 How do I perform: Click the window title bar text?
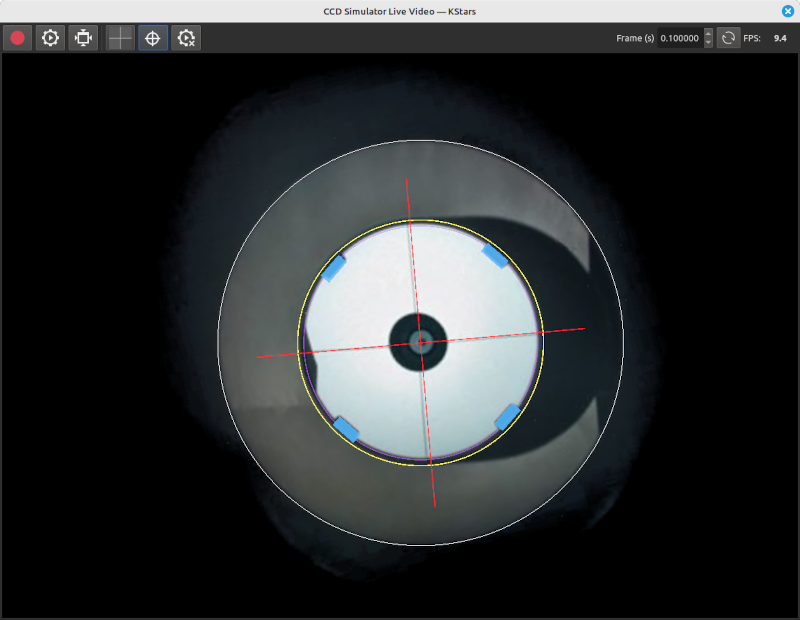[x=399, y=10]
